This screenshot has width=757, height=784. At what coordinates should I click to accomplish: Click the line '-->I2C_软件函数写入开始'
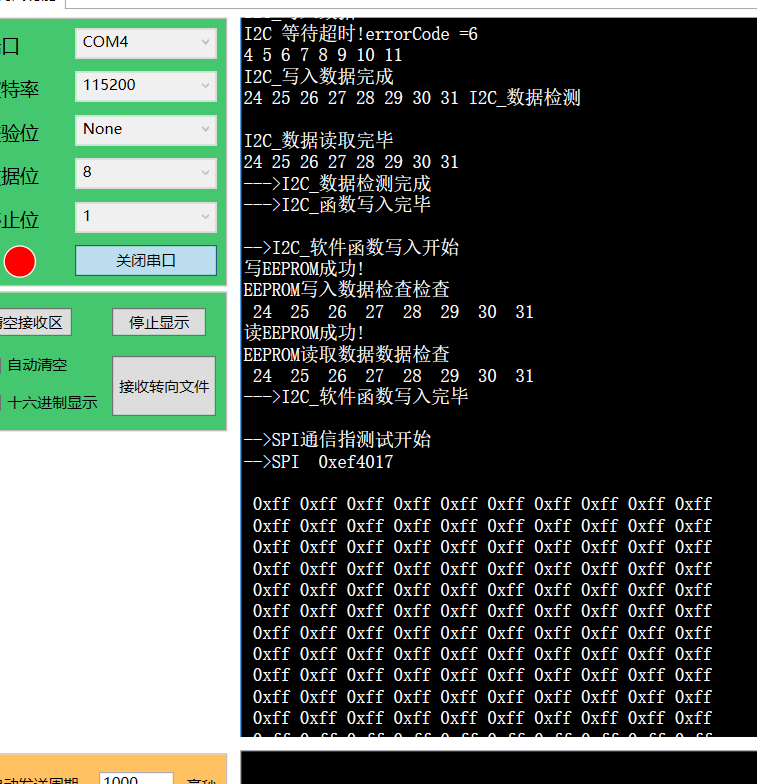351,248
